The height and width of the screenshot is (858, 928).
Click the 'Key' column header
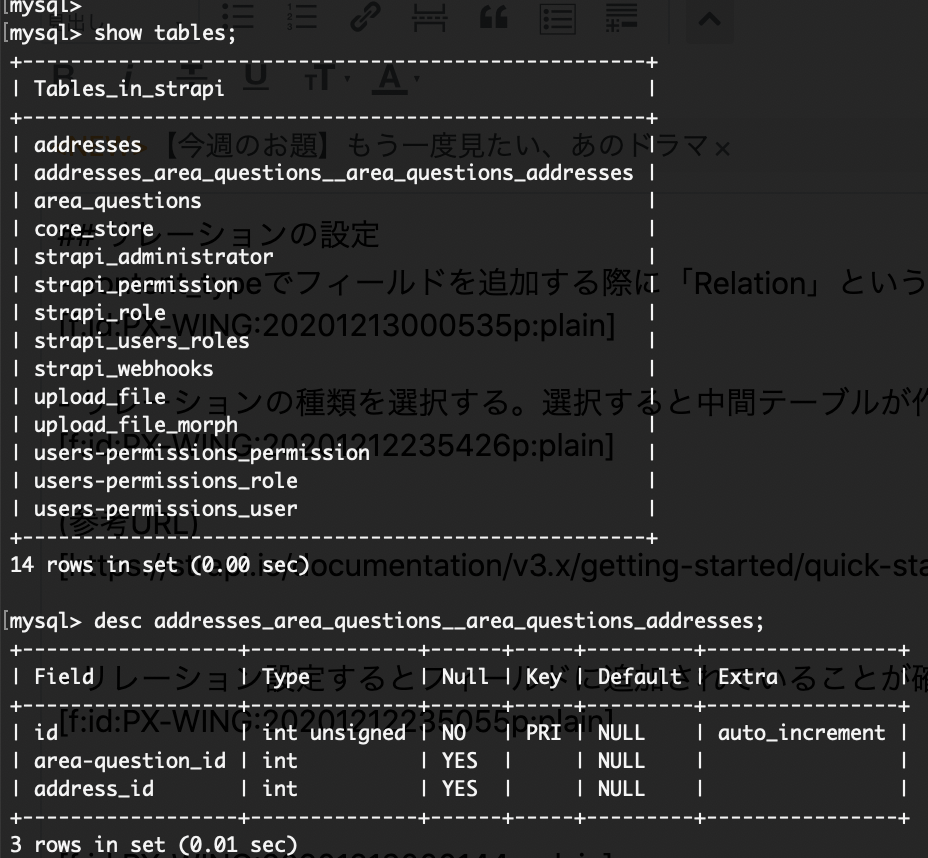543,677
